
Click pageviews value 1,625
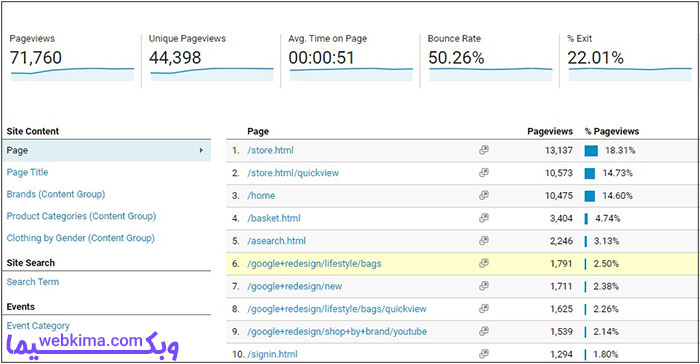[x=561, y=309]
